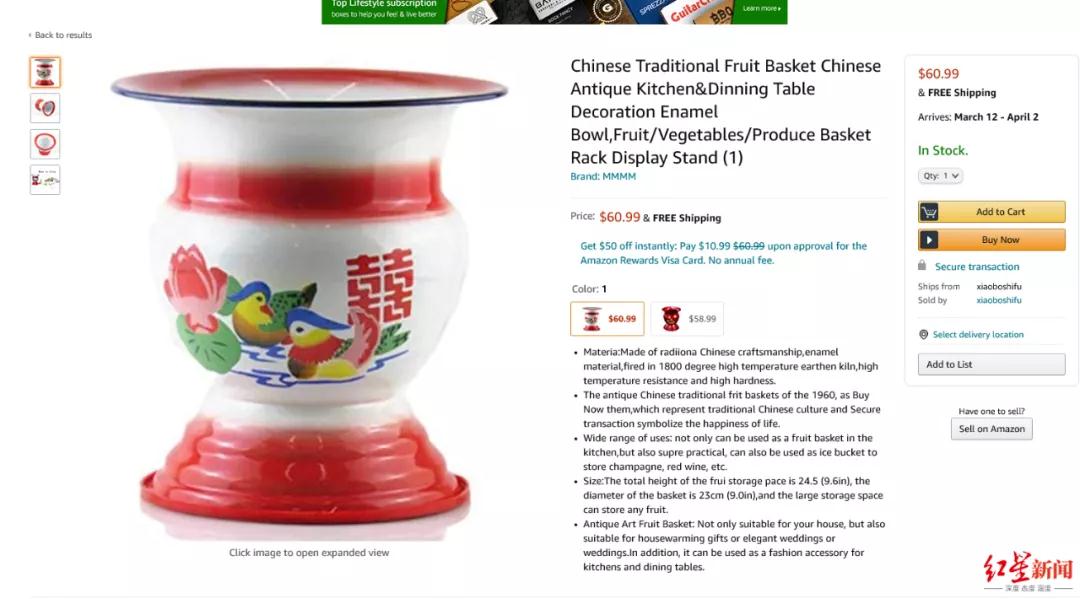Click the play icon on Buy Now
This screenshot has width=1080, height=599.
point(928,240)
